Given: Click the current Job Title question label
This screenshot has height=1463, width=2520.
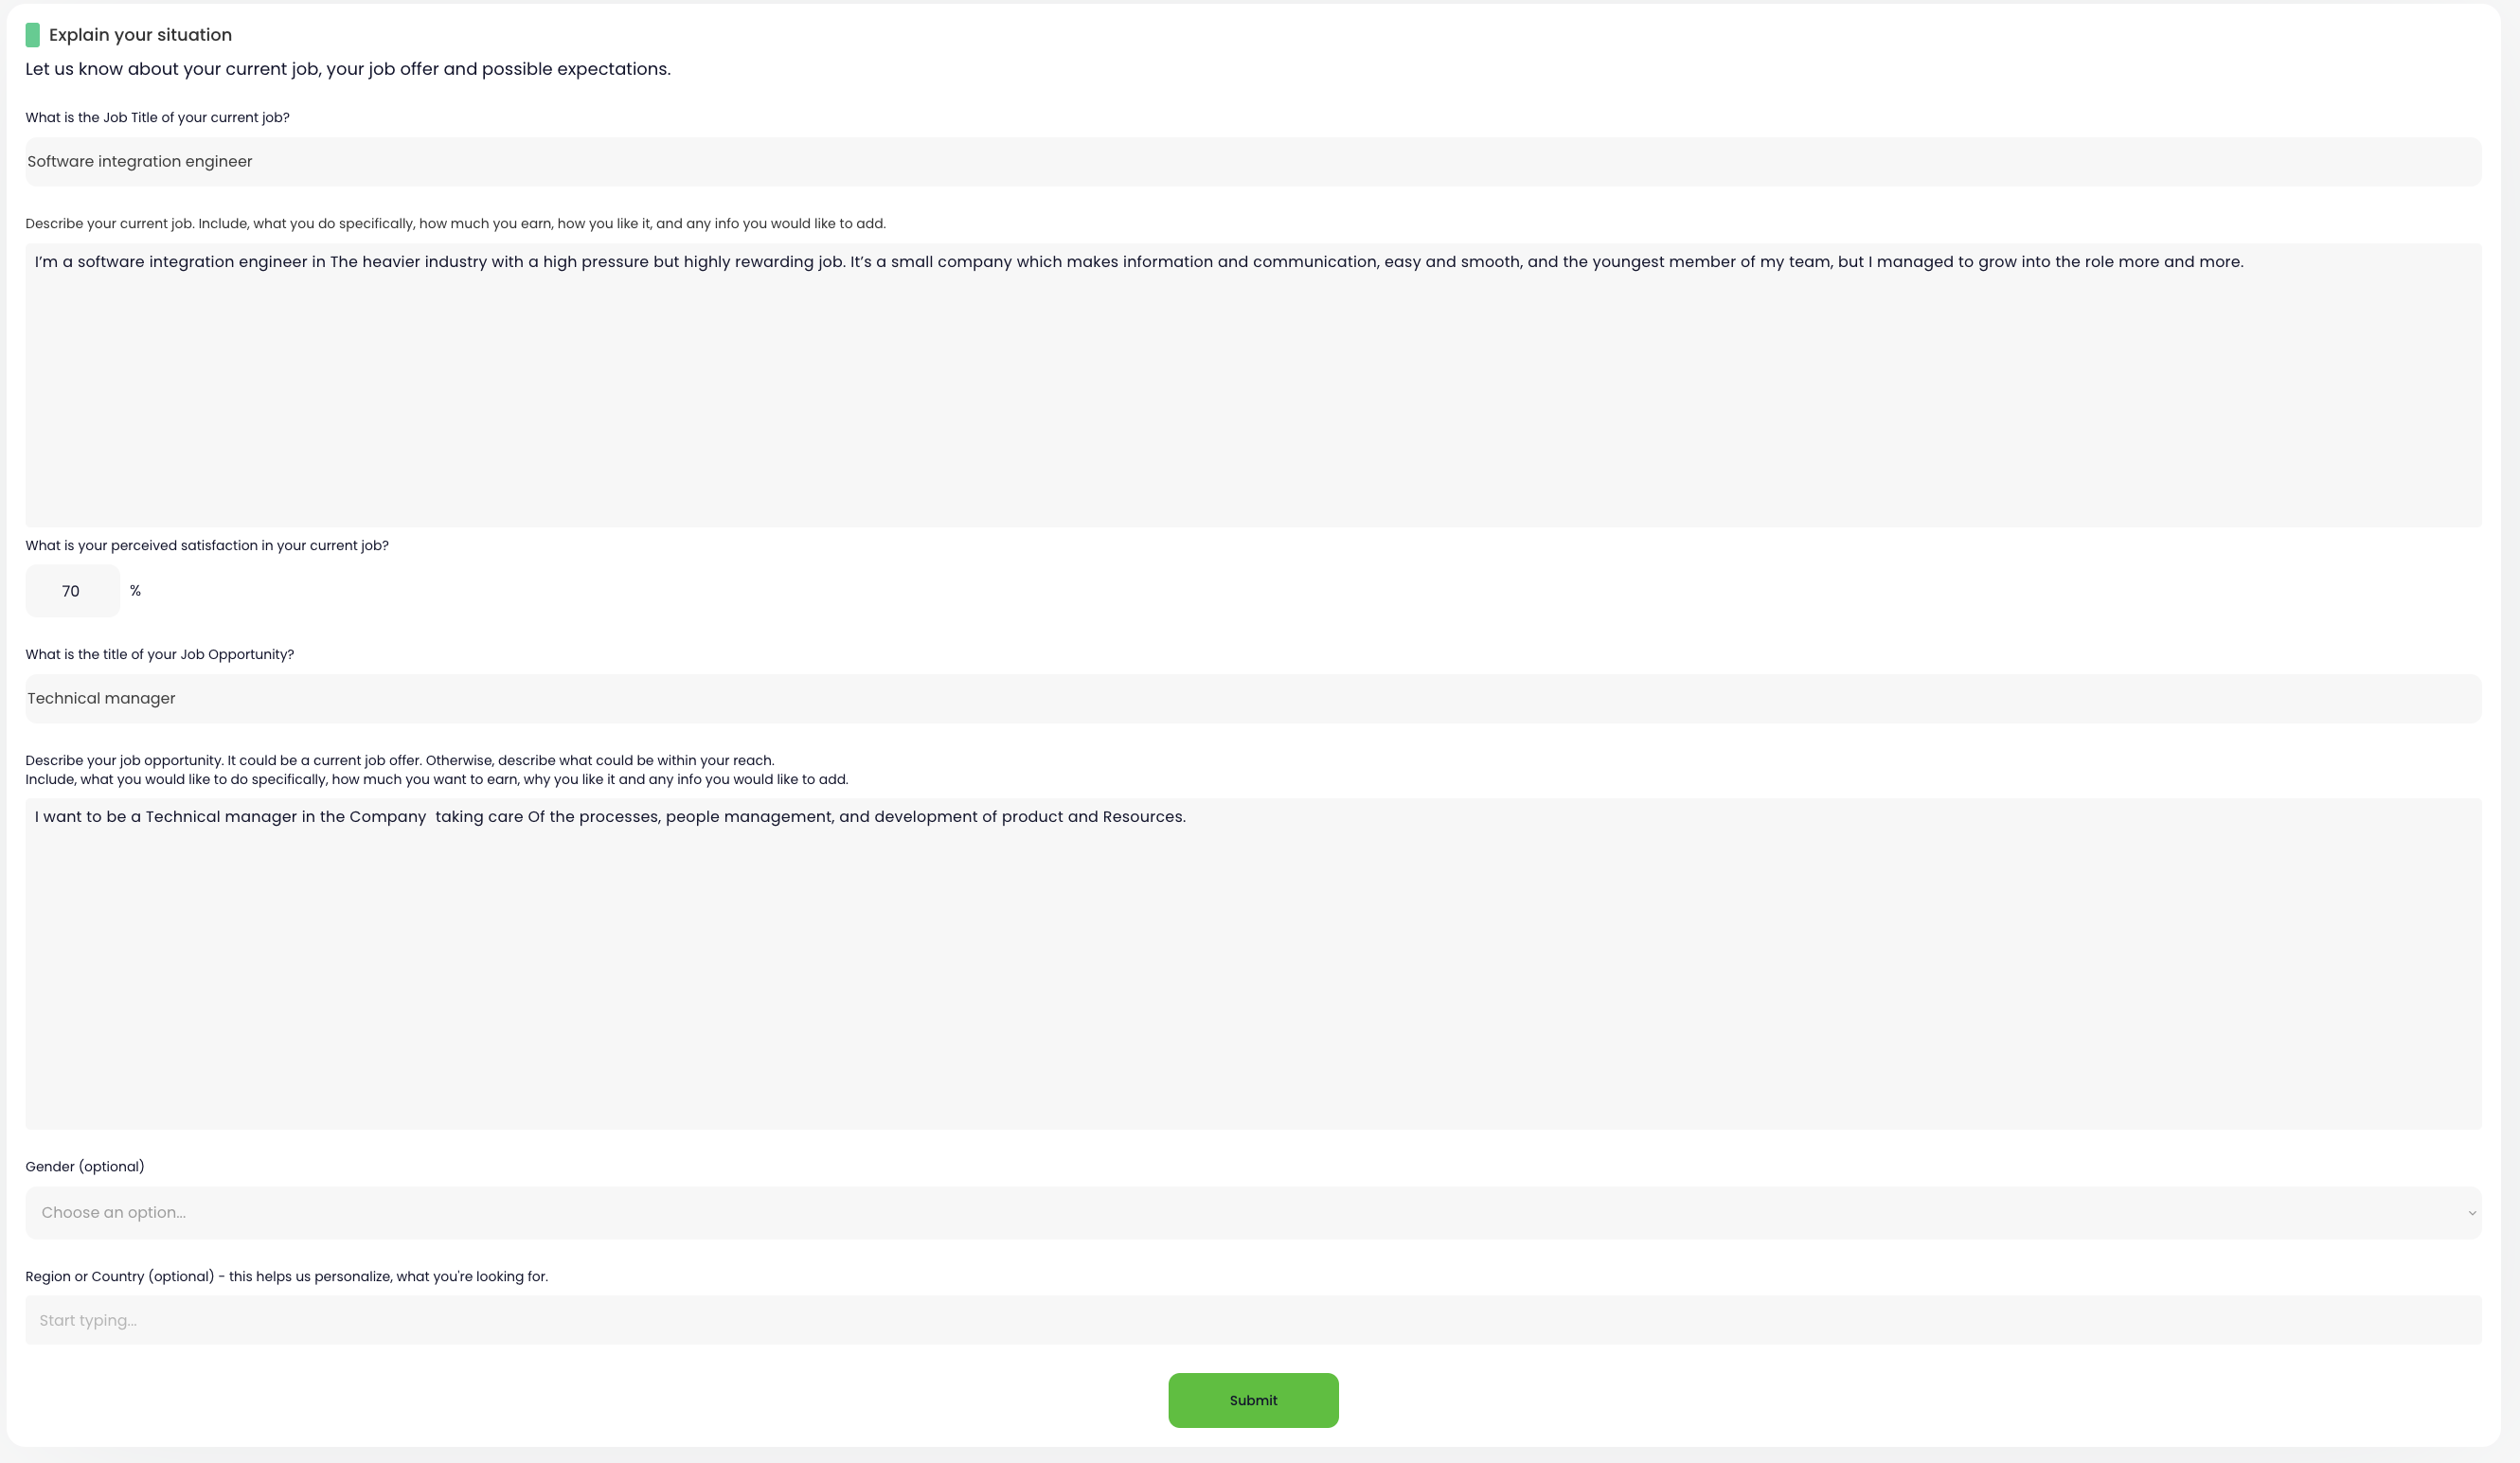Looking at the screenshot, I should pos(157,117).
